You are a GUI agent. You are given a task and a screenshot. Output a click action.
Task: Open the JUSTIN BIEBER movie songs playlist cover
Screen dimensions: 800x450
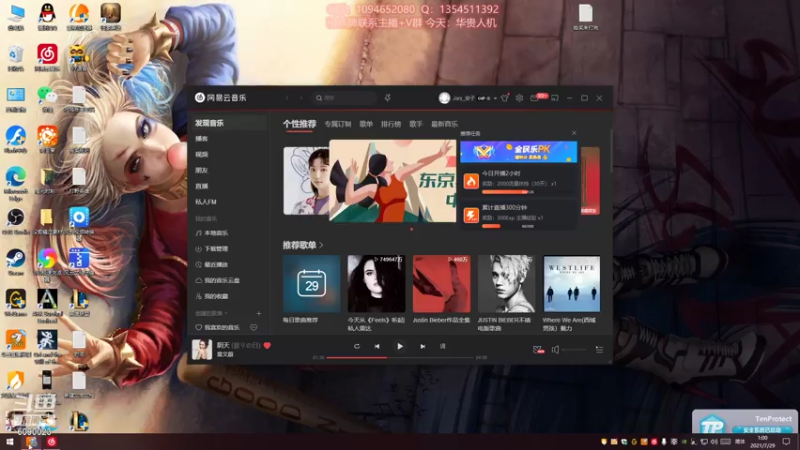506,284
